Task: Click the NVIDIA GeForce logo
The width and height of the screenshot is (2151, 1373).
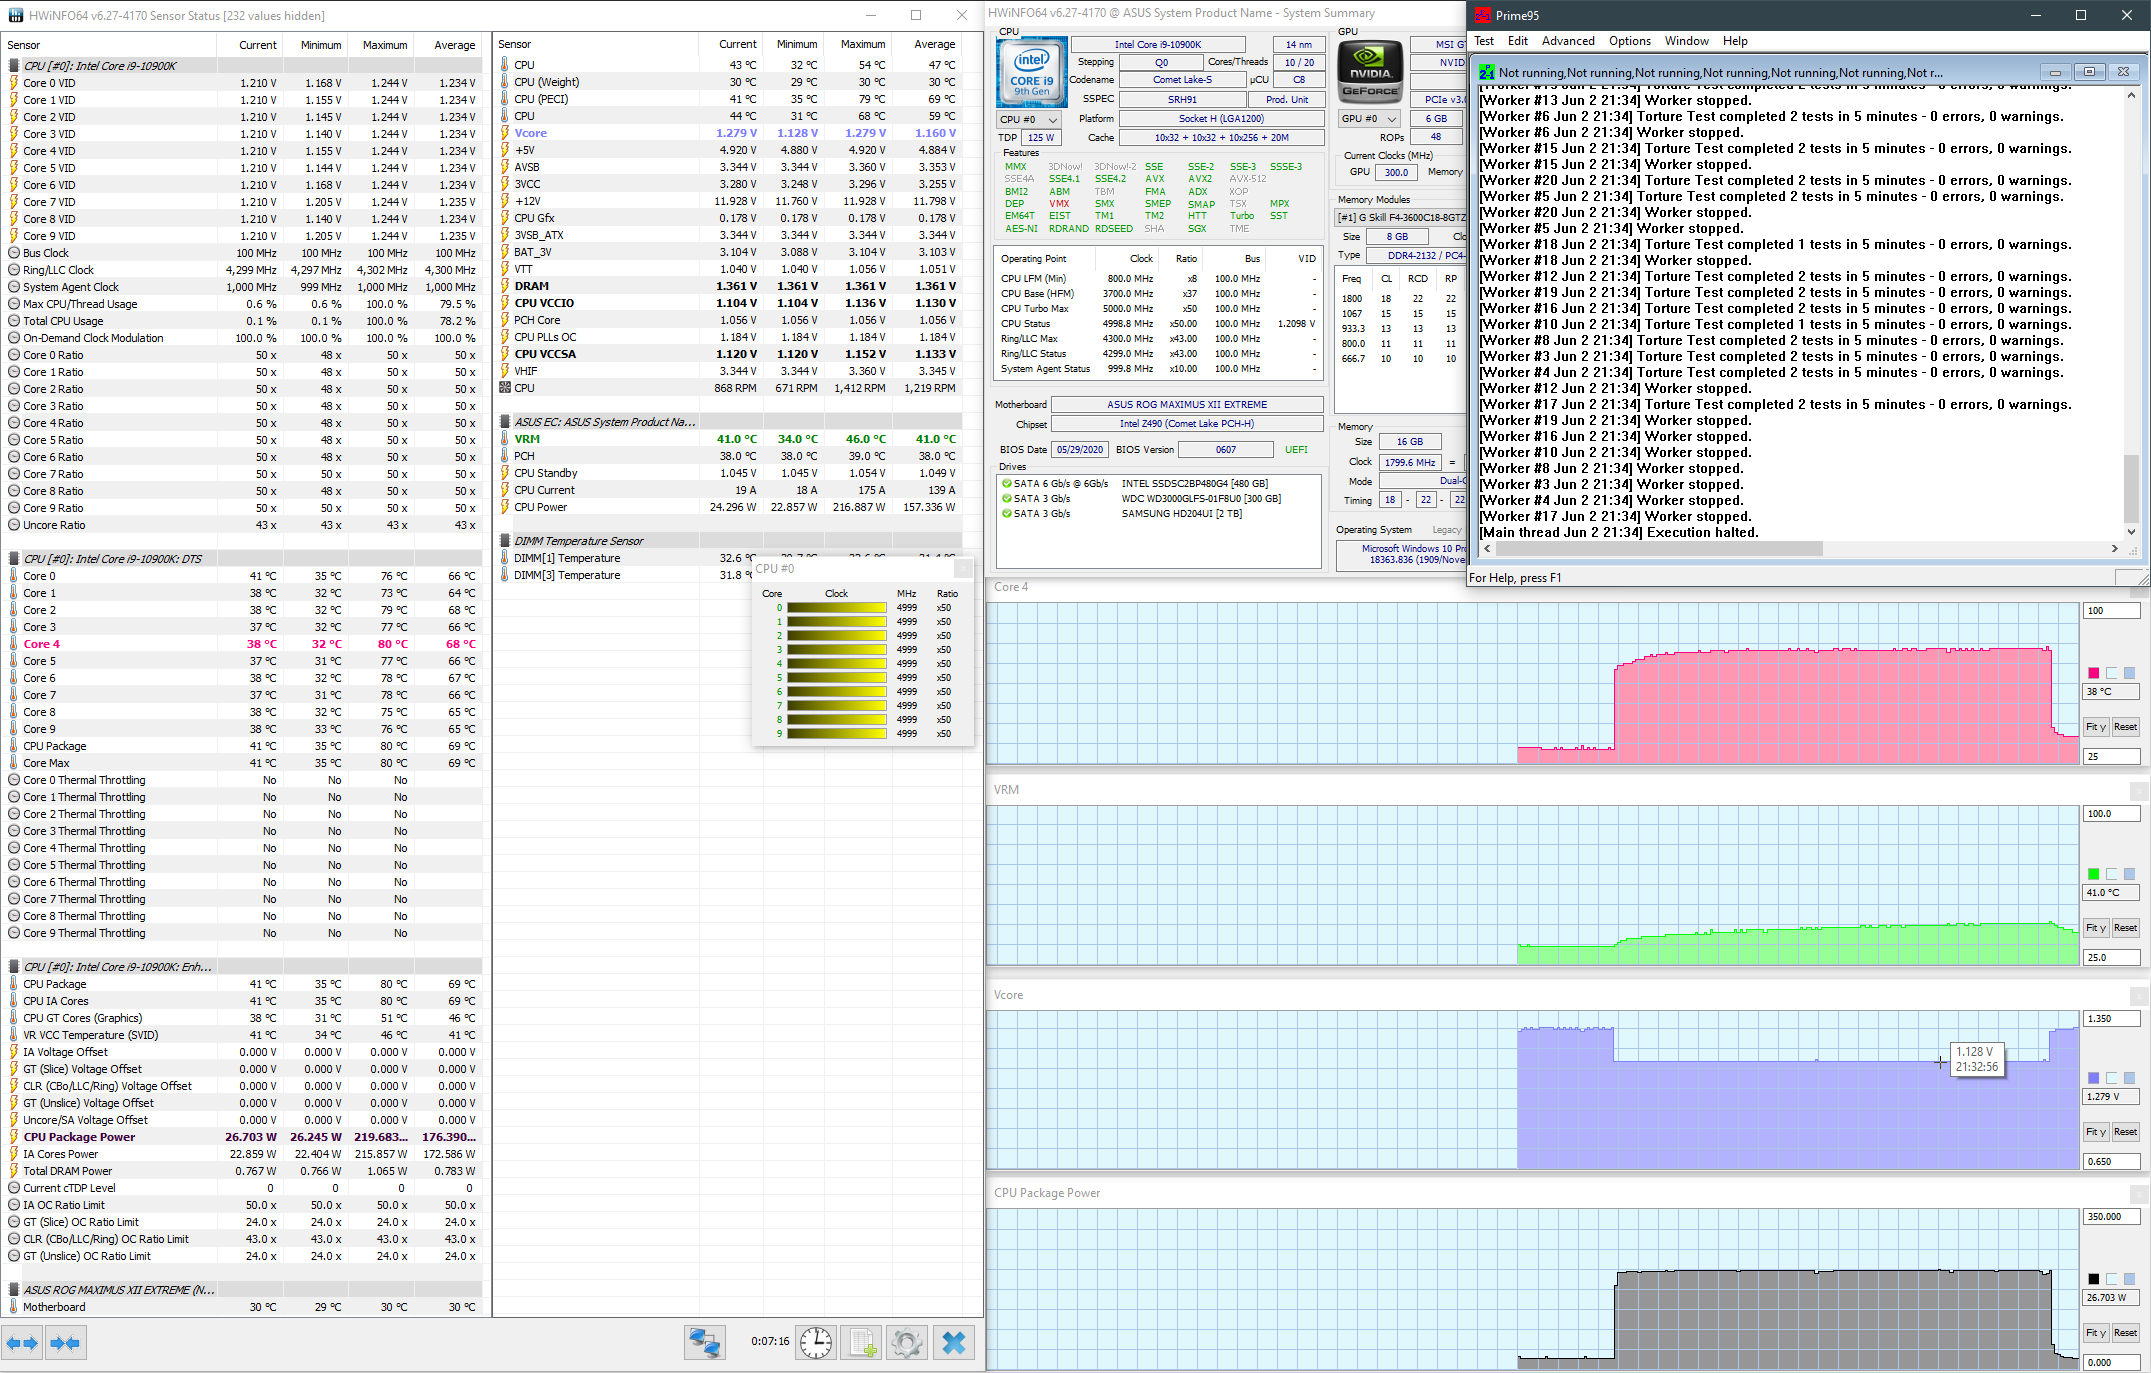Action: click(x=1370, y=73)
